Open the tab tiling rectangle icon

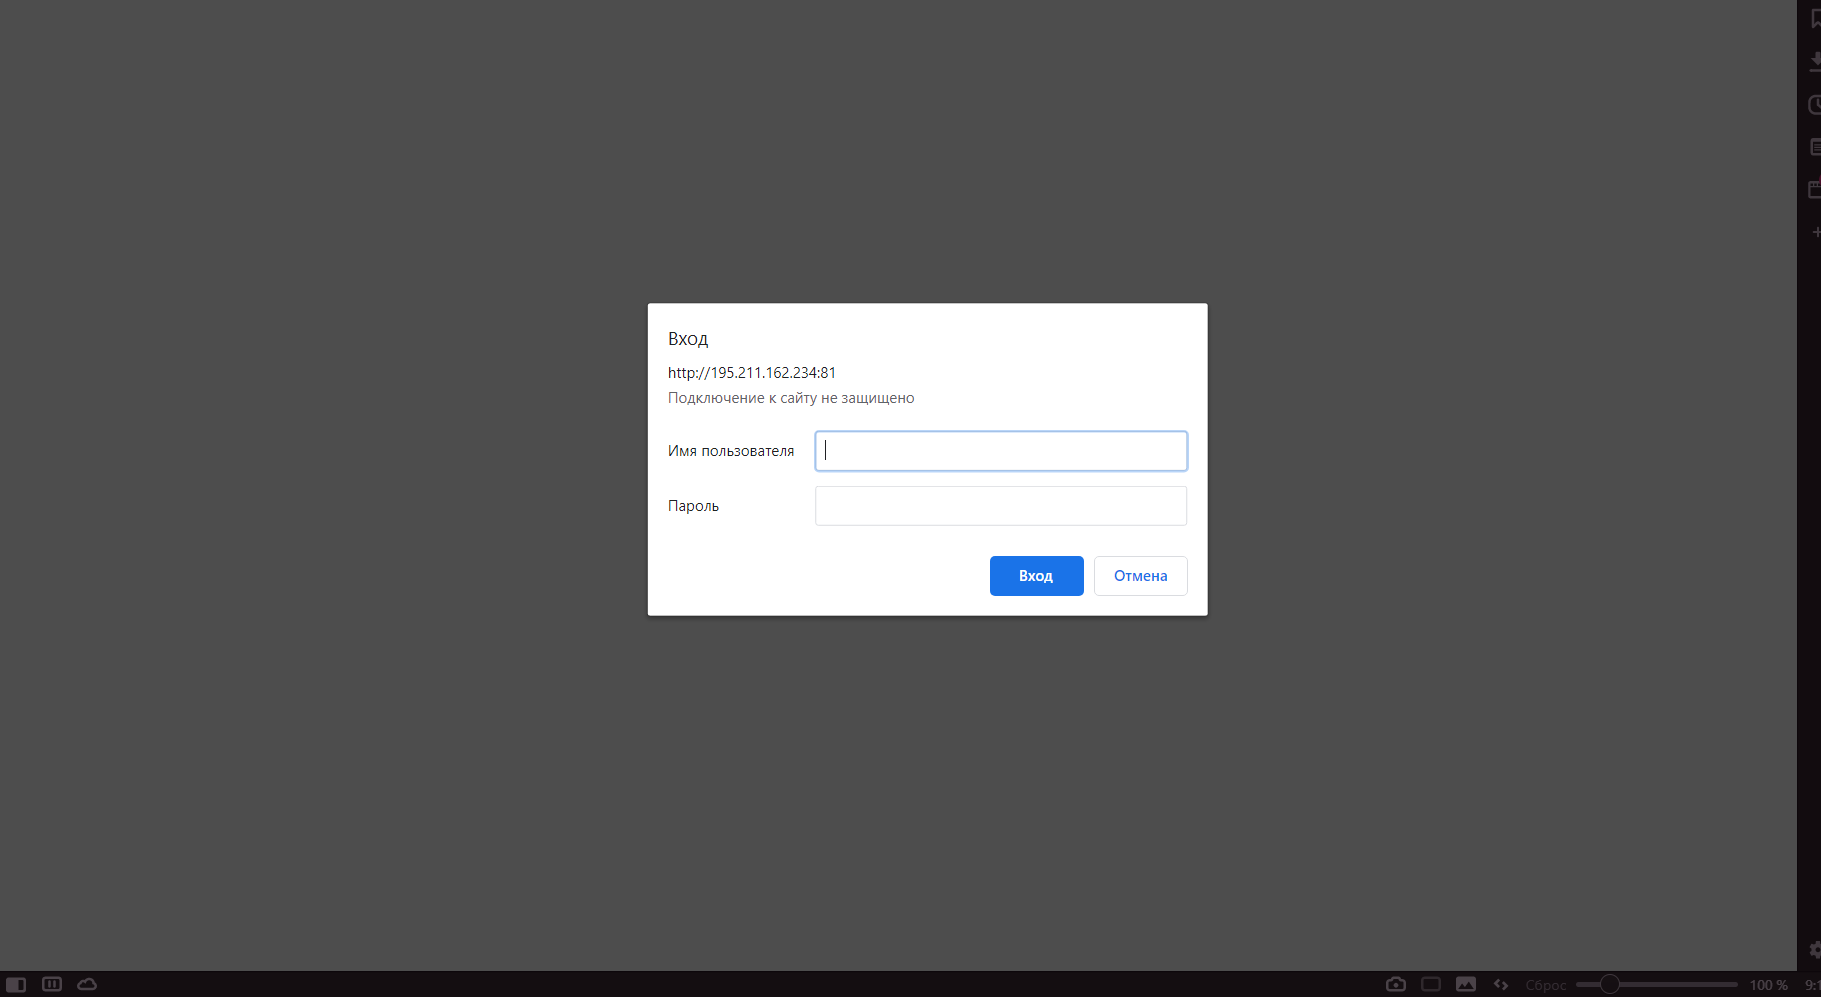[x=1431, y=984]
